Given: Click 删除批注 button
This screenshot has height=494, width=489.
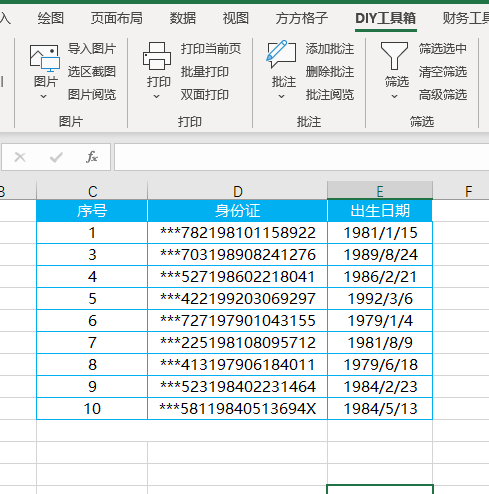Looking at the screenshot, I should pos(330,72).
